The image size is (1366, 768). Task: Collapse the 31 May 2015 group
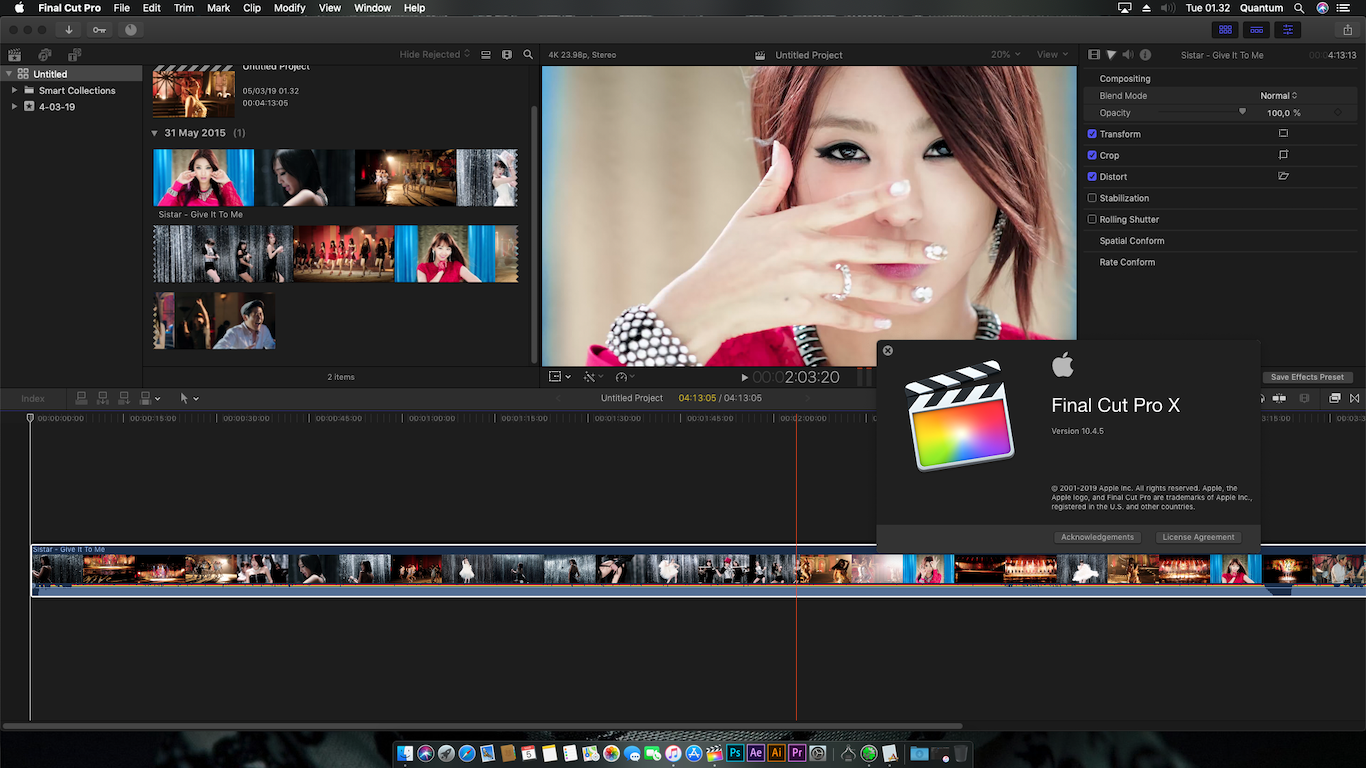155,133
